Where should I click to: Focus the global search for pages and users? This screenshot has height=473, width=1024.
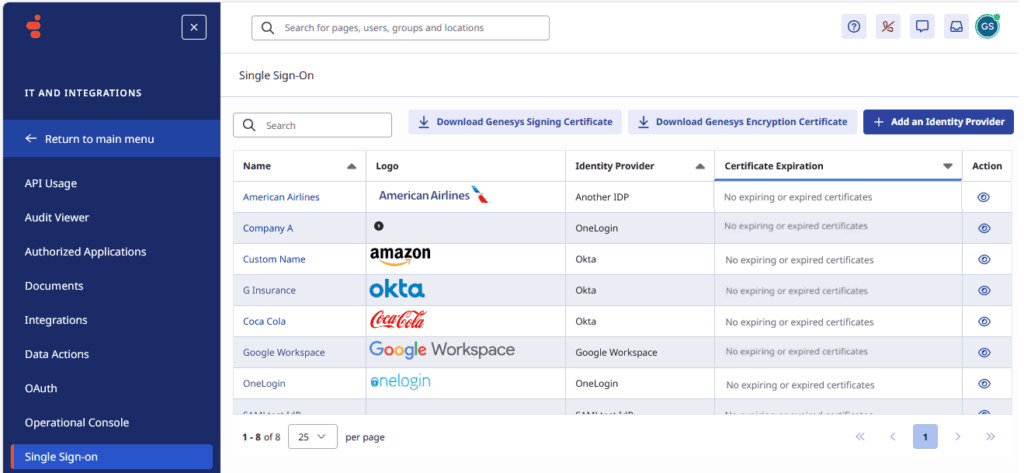point(400,28)
